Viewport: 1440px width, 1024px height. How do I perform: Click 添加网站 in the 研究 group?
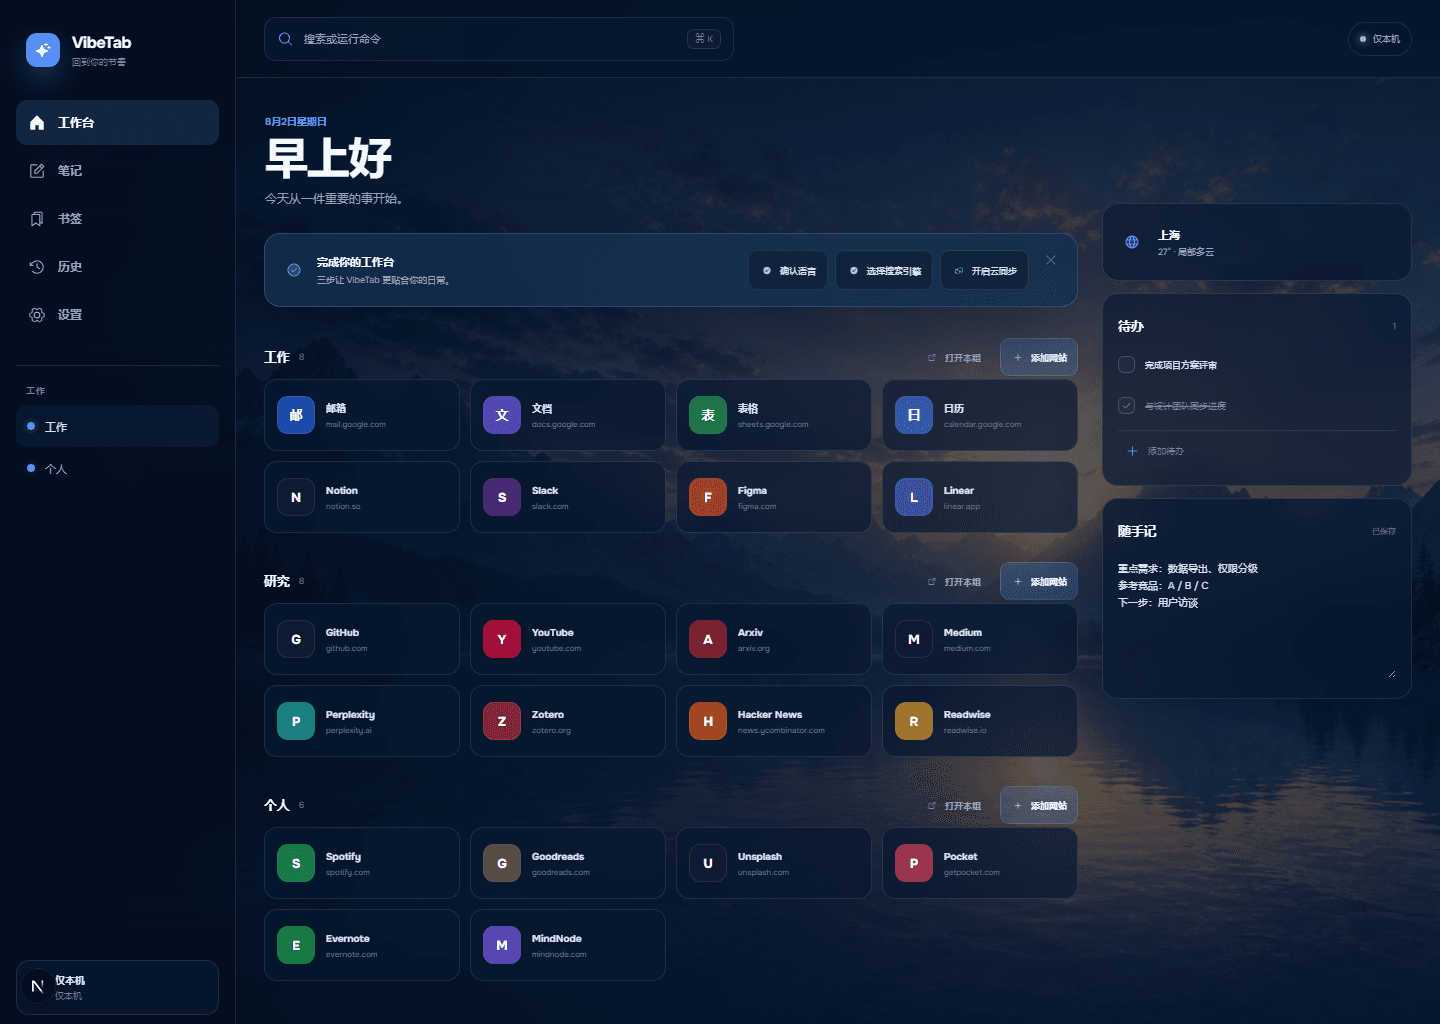[x=1039, y=581]
